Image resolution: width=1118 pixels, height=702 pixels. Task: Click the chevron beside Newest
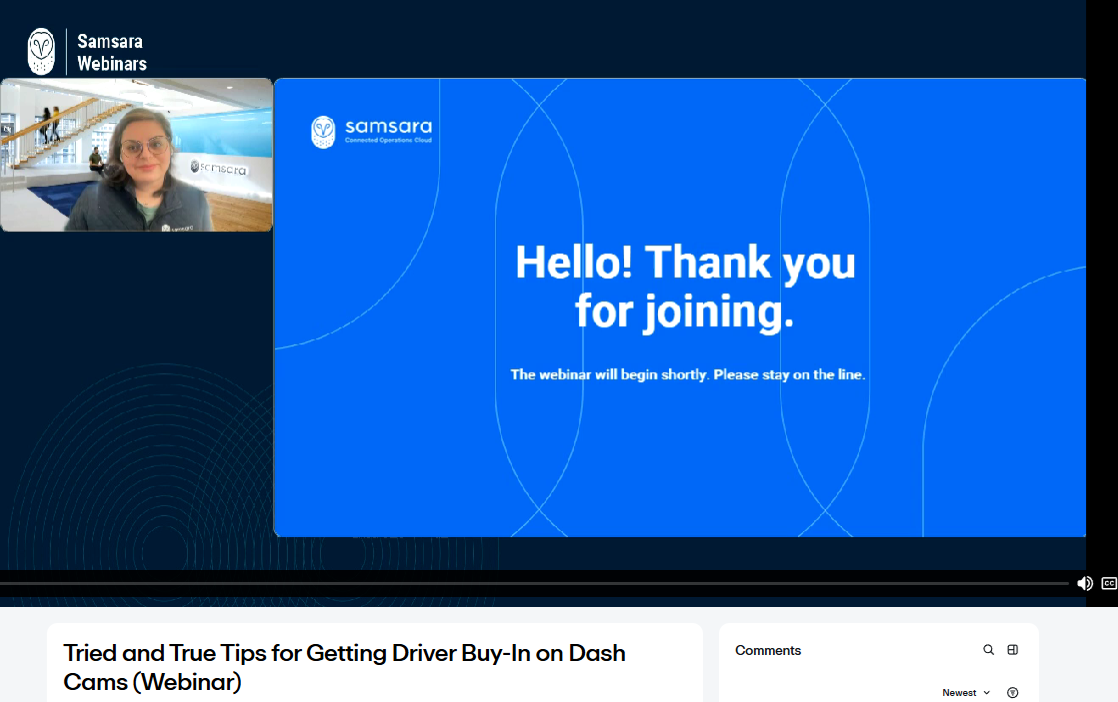click(x=987, y=693)
